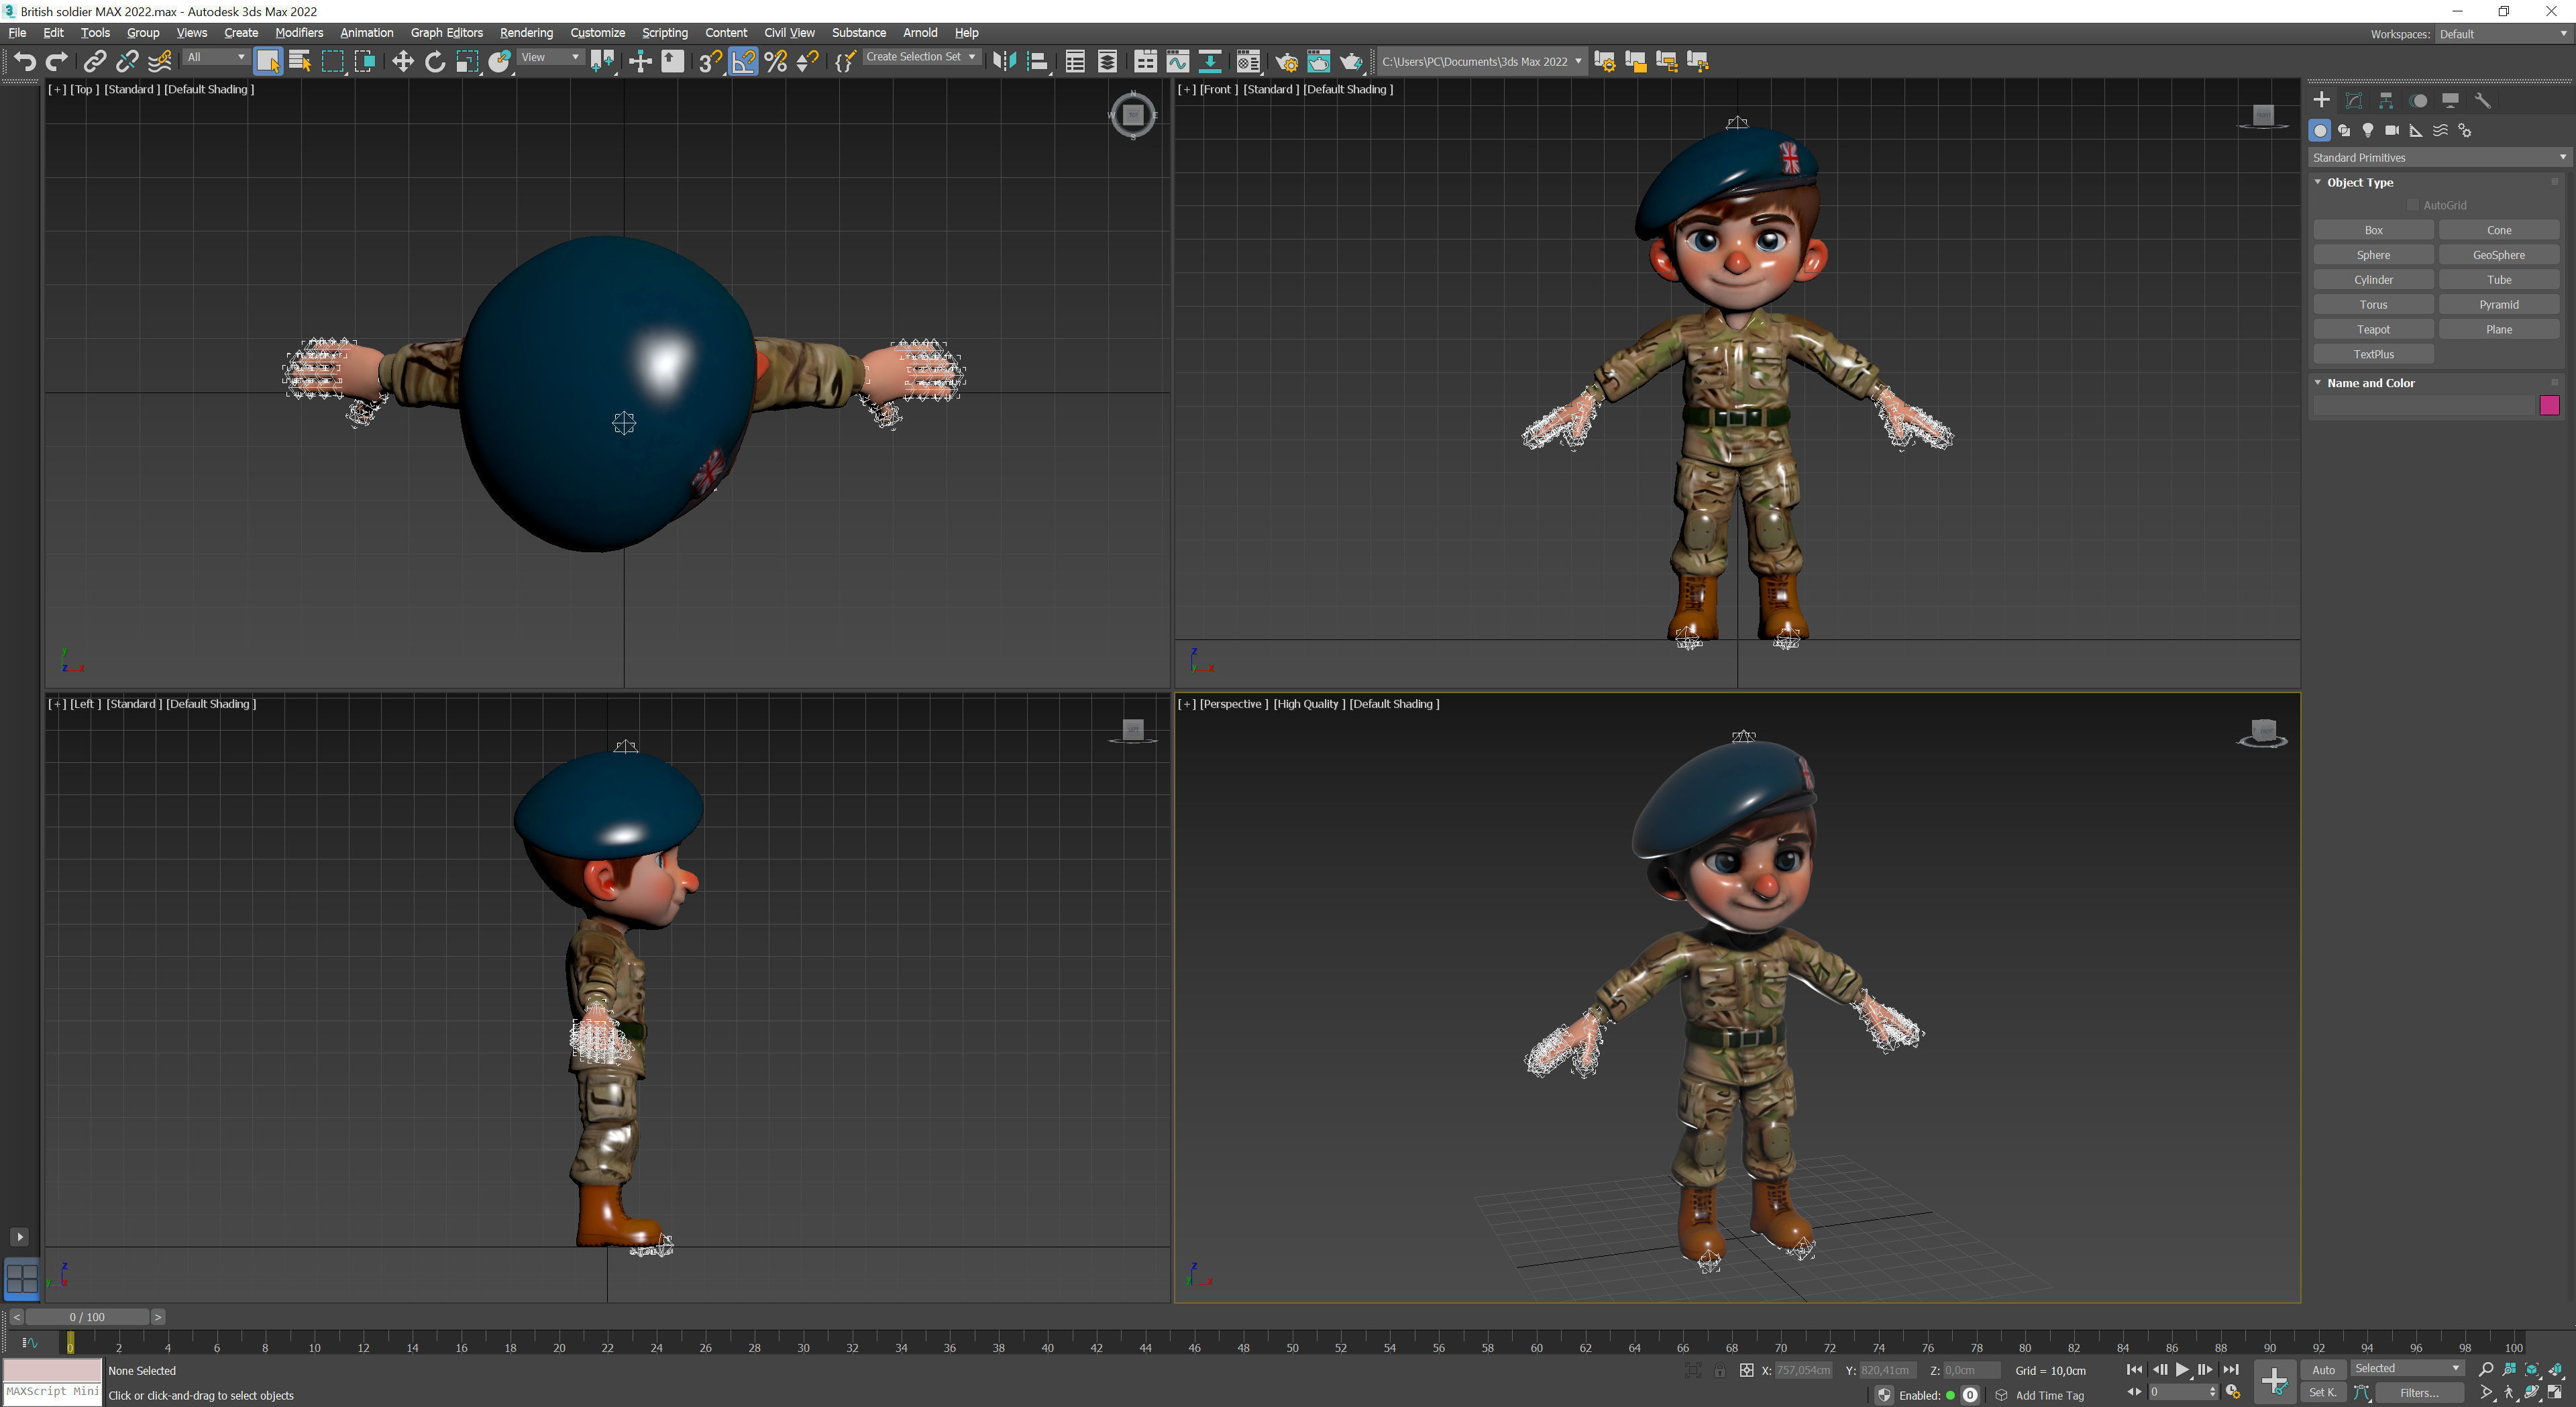The width and height of the screenshot is (2576, 1407).
Task: Open the Create Selection Set dropdown
Action: click(921, 58)
